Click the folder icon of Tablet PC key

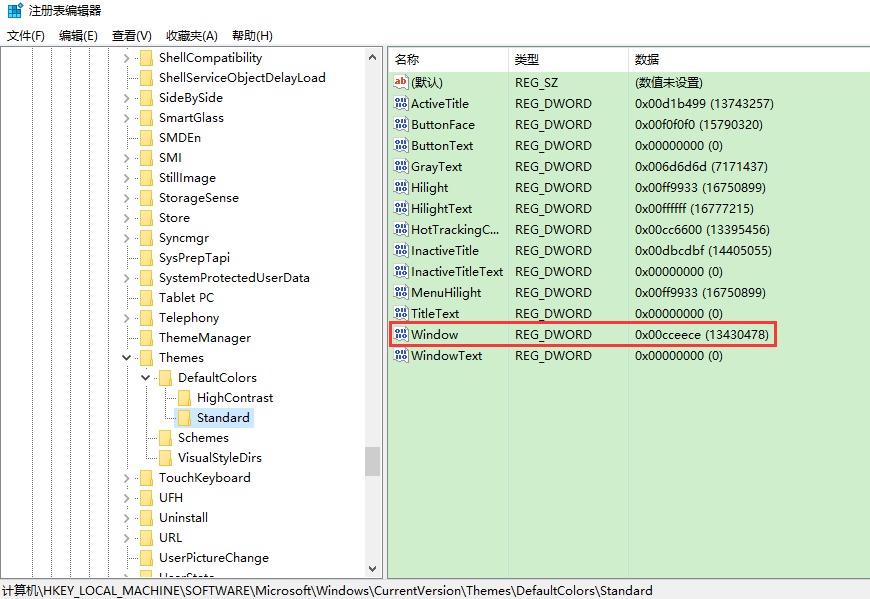pyautogui.click(x=146, y=298)
